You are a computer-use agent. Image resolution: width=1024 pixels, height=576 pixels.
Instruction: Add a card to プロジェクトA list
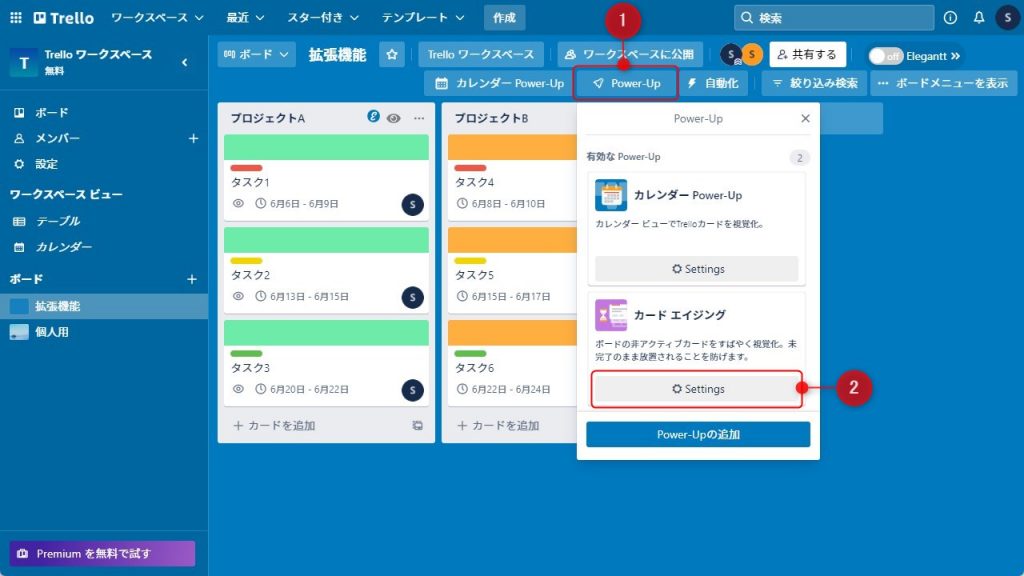[274, 425]
